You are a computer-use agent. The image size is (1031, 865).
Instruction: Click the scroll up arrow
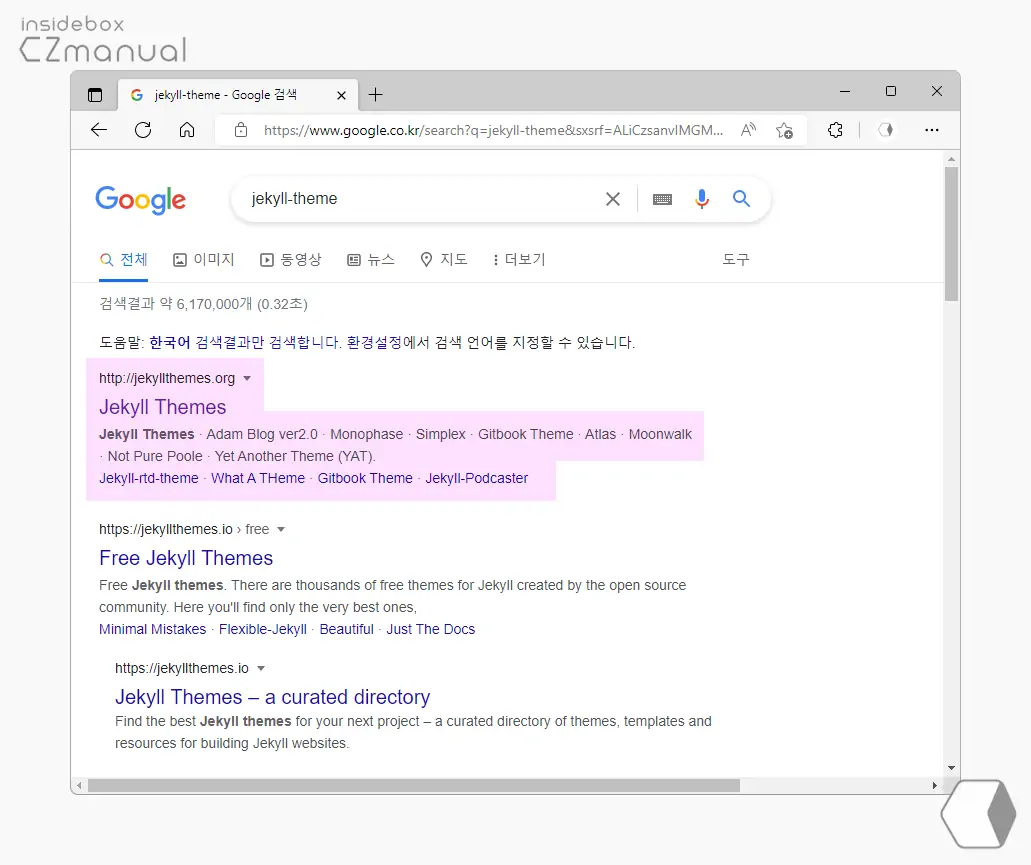tap(951, 160)
